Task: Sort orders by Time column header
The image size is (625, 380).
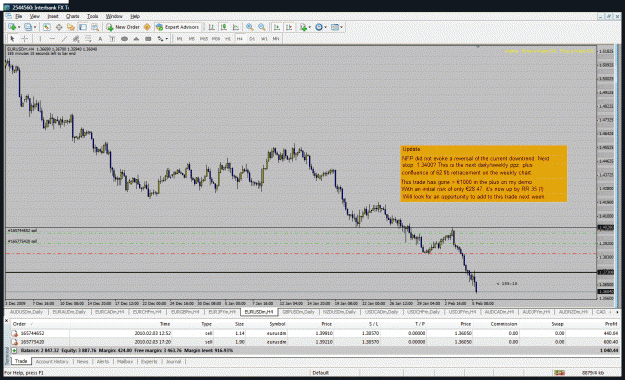Action: [165, 324]
